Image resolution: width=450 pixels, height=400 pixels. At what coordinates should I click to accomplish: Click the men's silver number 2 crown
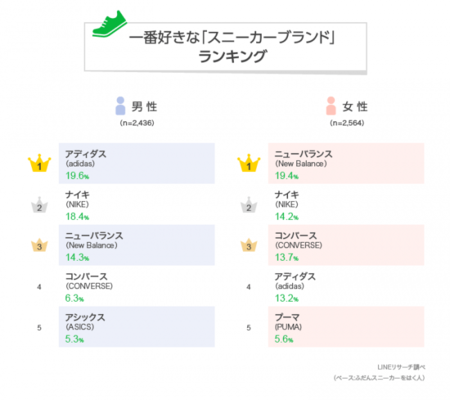39,205
